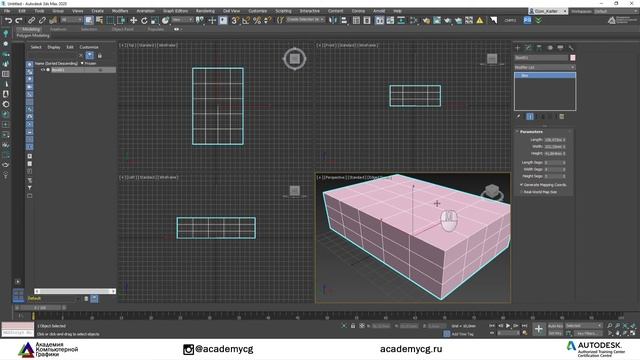Uncheck Generate Mapping Coords

pyautogui.click(x=522, y=185)
